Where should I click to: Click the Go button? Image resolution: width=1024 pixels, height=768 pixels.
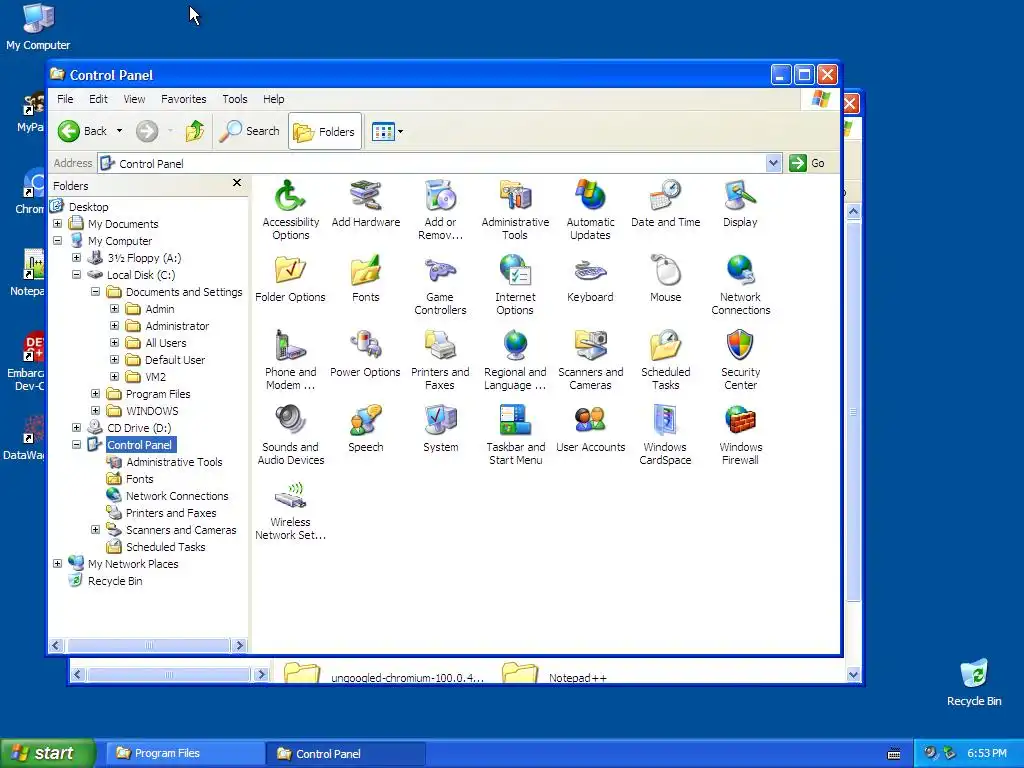point(807,163)
